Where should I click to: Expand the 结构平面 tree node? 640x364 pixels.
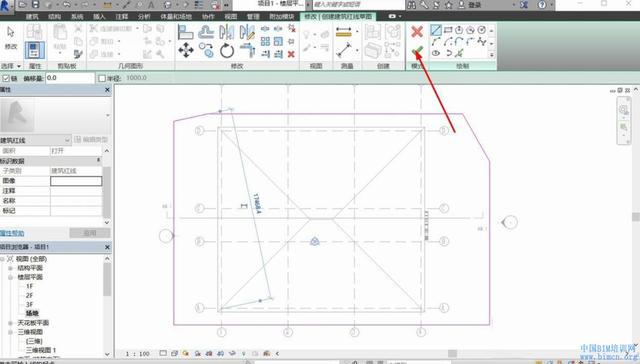coord(10,268)
